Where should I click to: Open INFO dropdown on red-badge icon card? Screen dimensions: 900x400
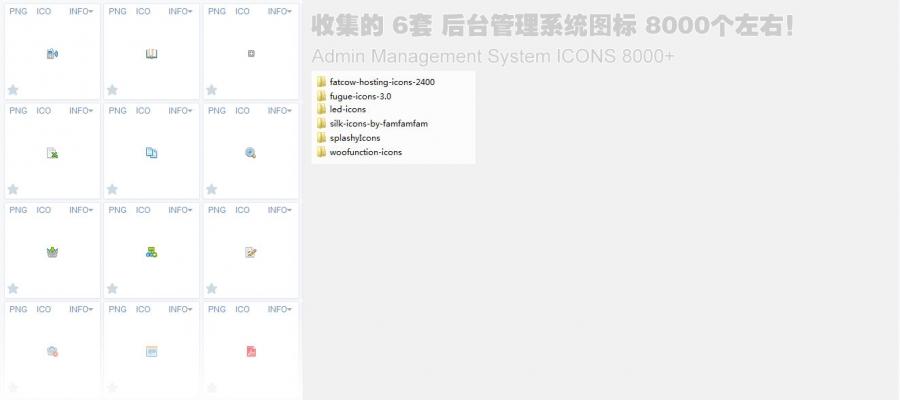81,309
